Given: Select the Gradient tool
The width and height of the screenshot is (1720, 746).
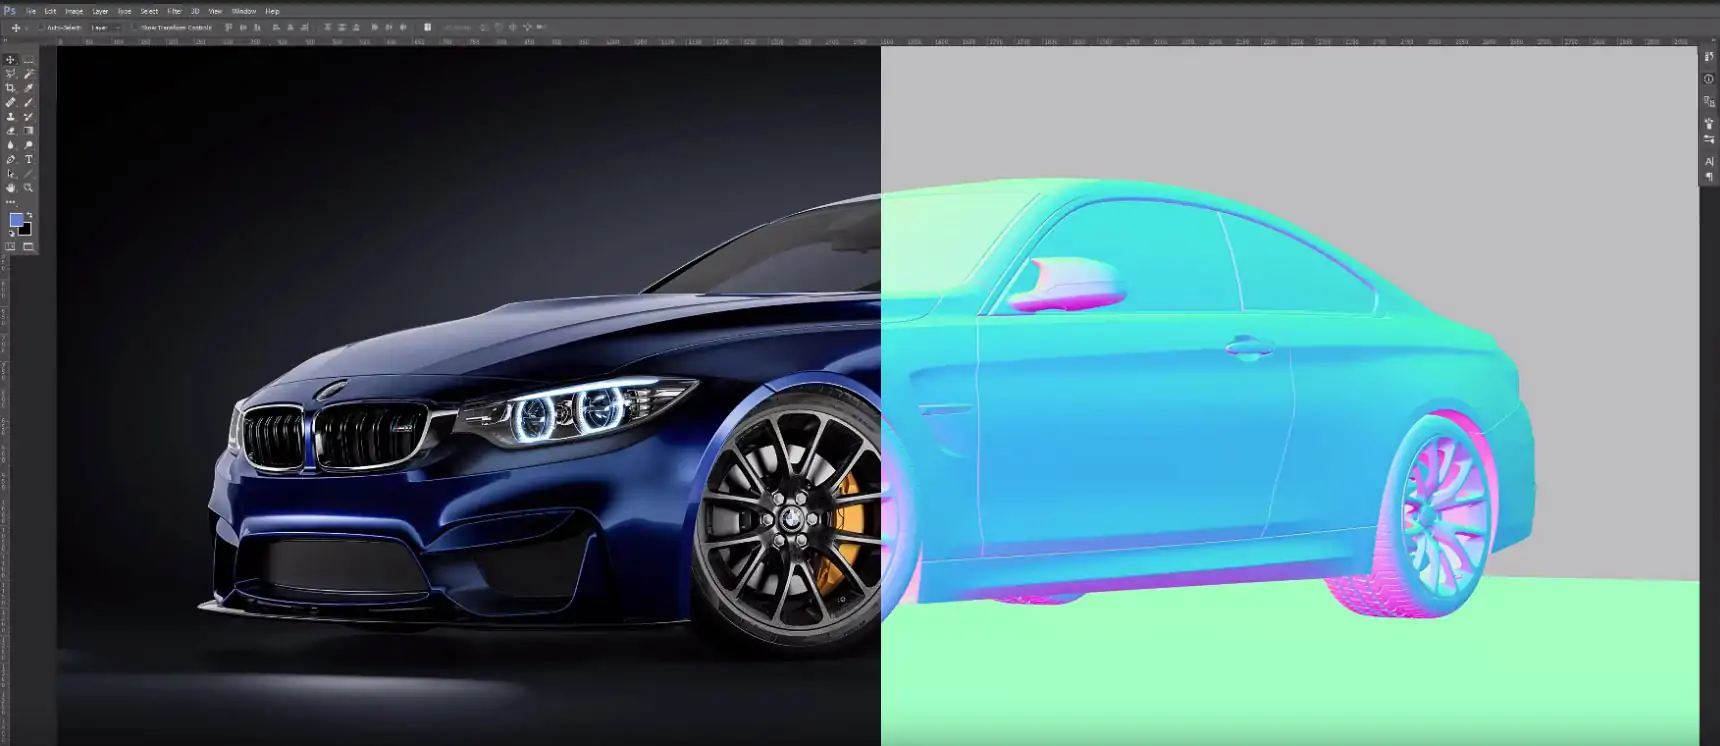Looking at the screenshot, I should tap(28, 131).
